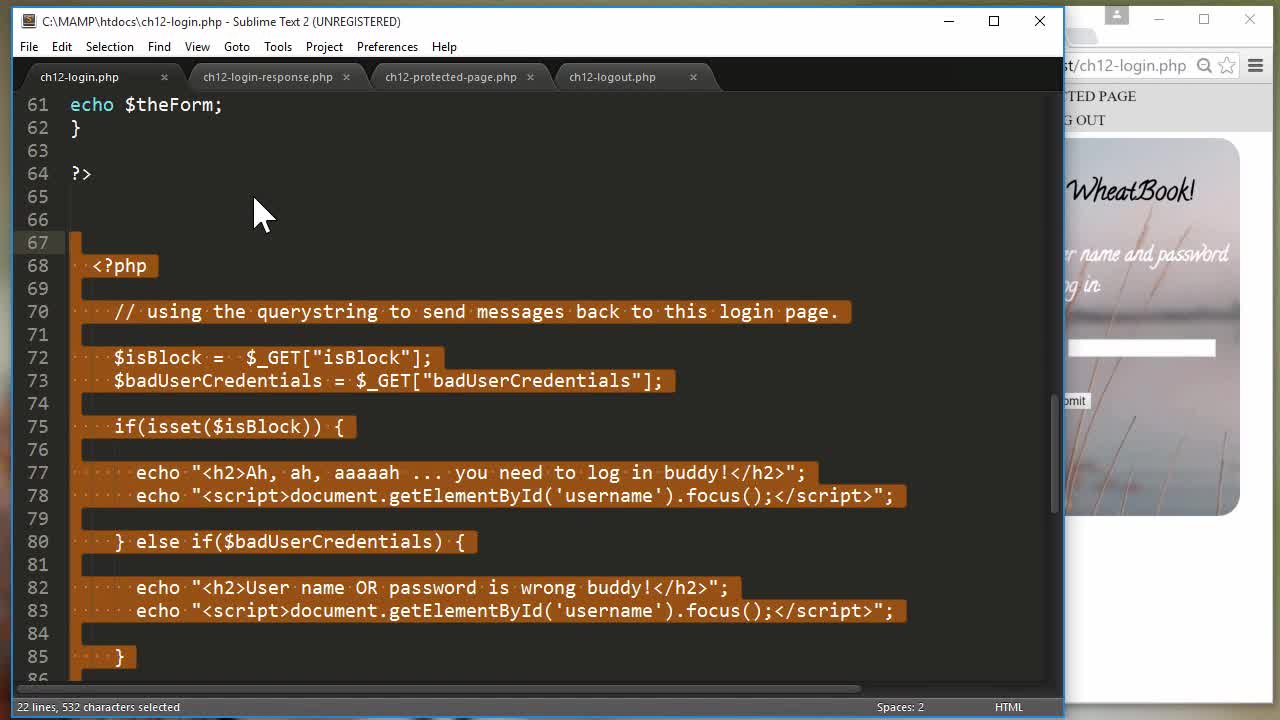The width and height of the screenshot is (1280, 720).
Task: Click the '<?php' opening tag on line 68
Action: pyautogui.click(x=119, y=265)
